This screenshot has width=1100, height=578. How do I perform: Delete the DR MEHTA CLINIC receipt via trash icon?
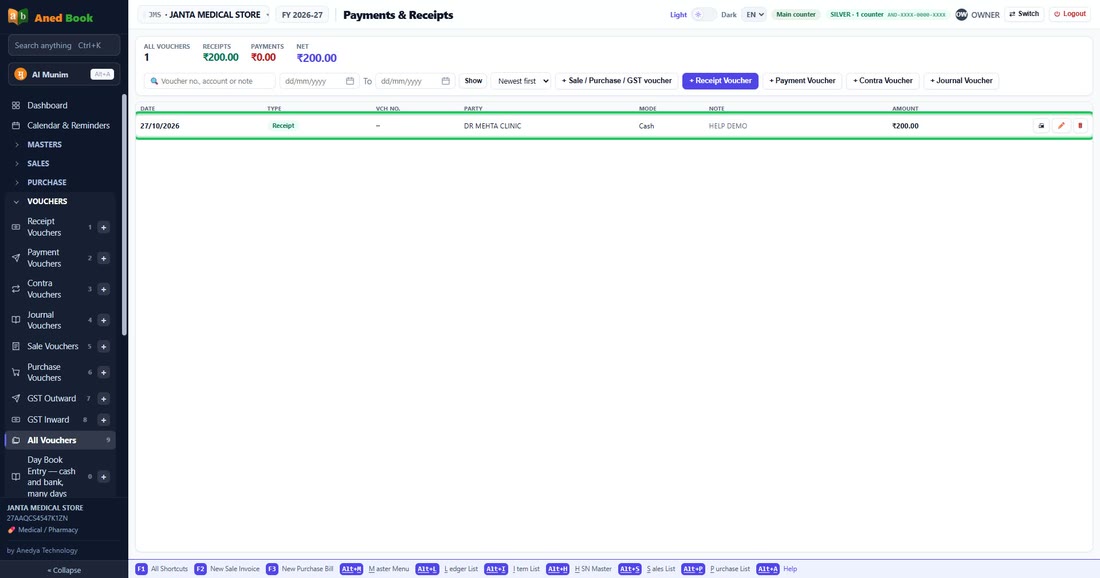(1080, 126)
